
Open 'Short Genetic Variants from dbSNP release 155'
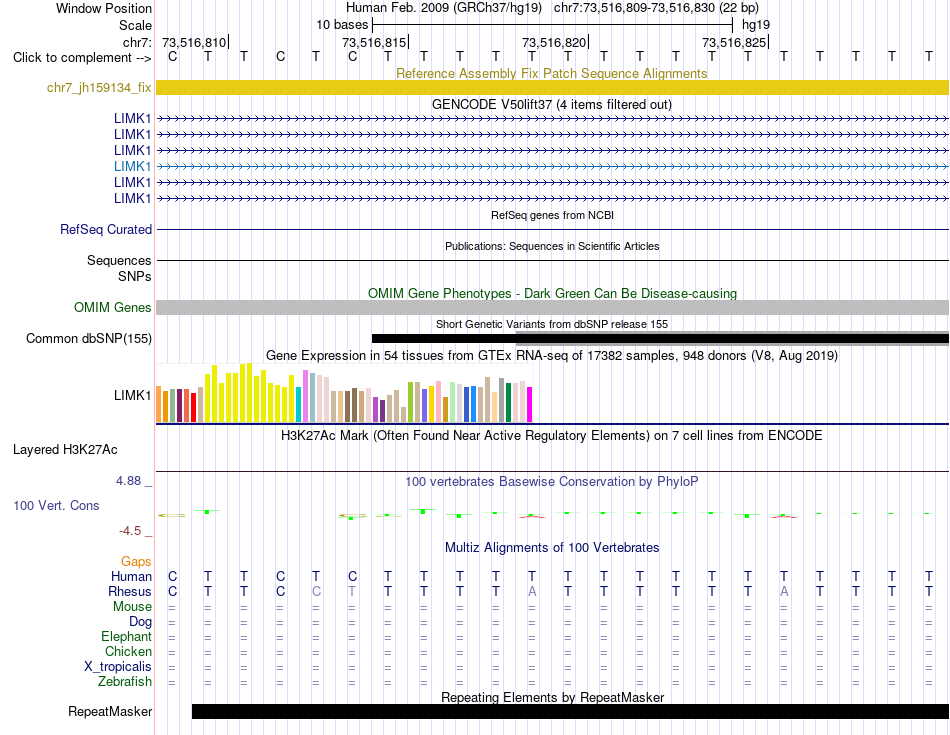(x=551, y=324)
